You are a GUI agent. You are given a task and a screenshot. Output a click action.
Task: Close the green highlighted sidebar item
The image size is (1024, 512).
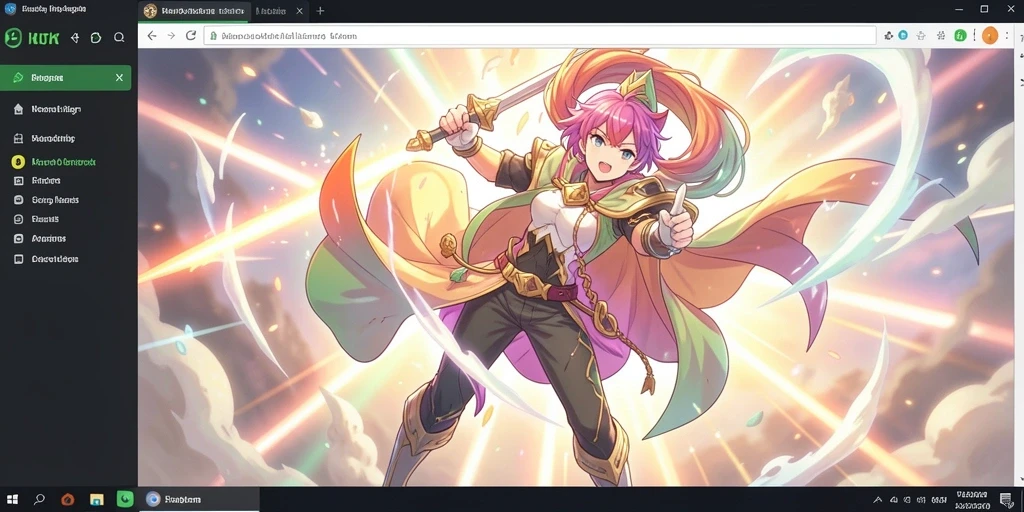(x=119, y=78)
